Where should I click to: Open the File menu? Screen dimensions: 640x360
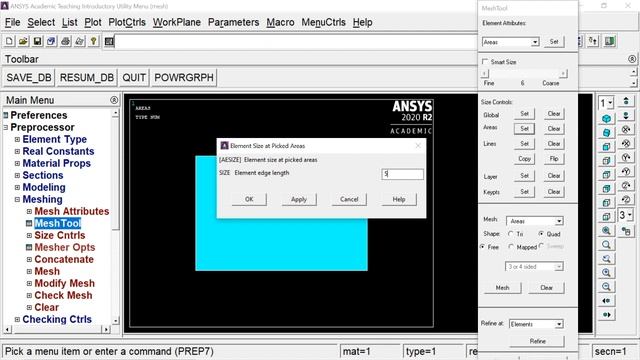13,22
